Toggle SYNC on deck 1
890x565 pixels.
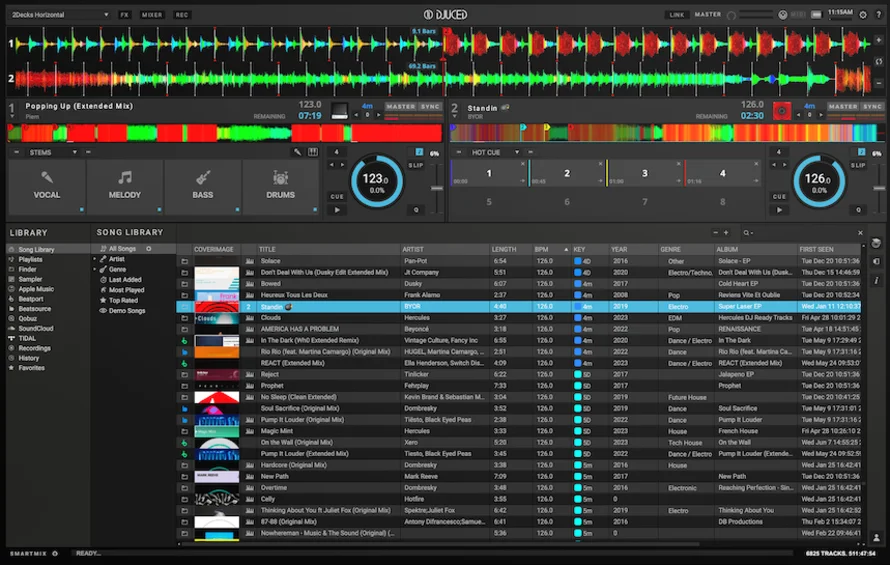pos(430,107)
